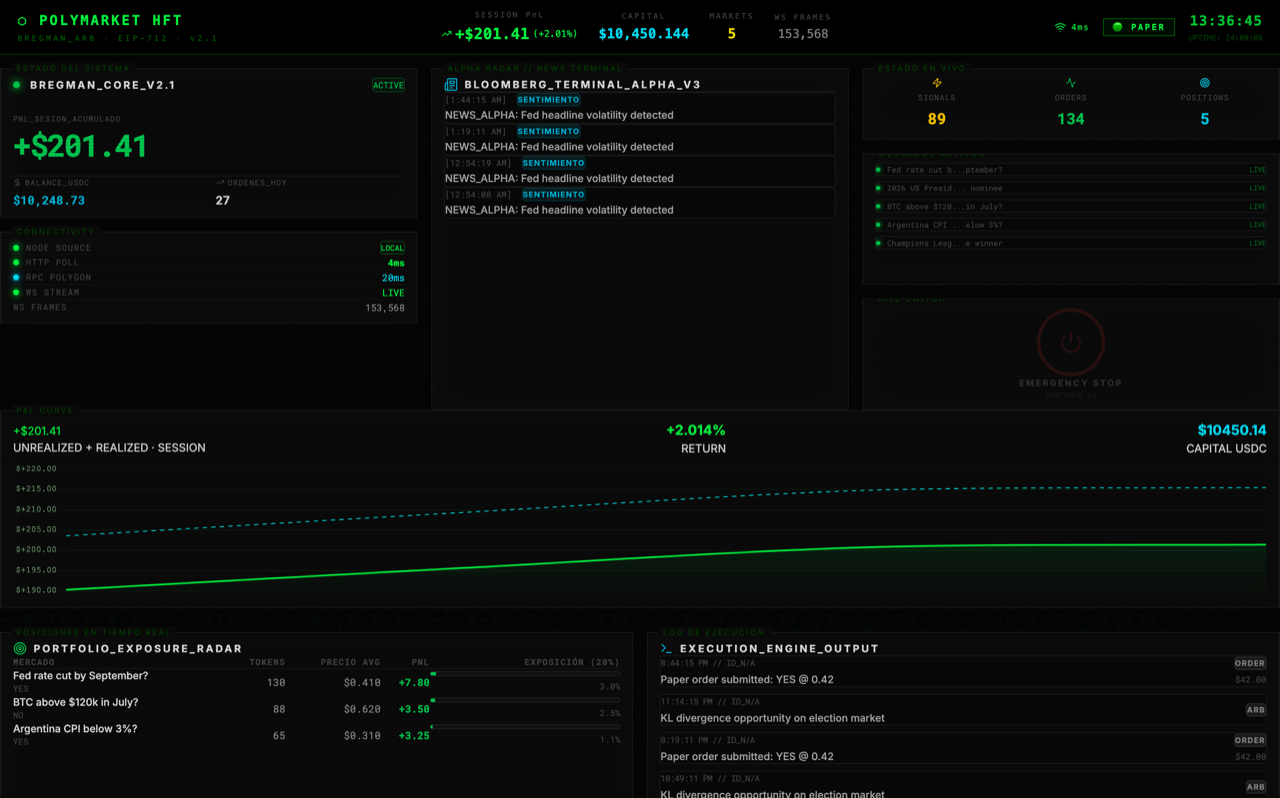
Task: Click the ACTIVE status badge
Action: pos(388,86)
